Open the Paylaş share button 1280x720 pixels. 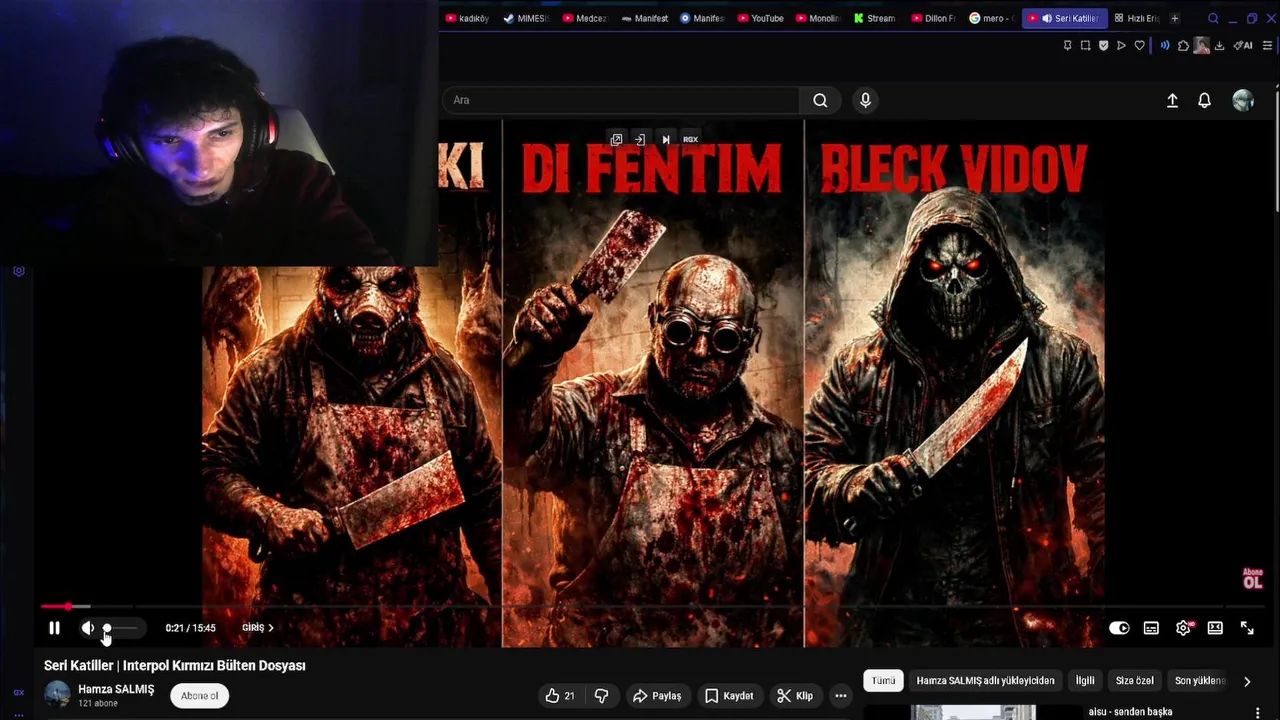(657, 696)
